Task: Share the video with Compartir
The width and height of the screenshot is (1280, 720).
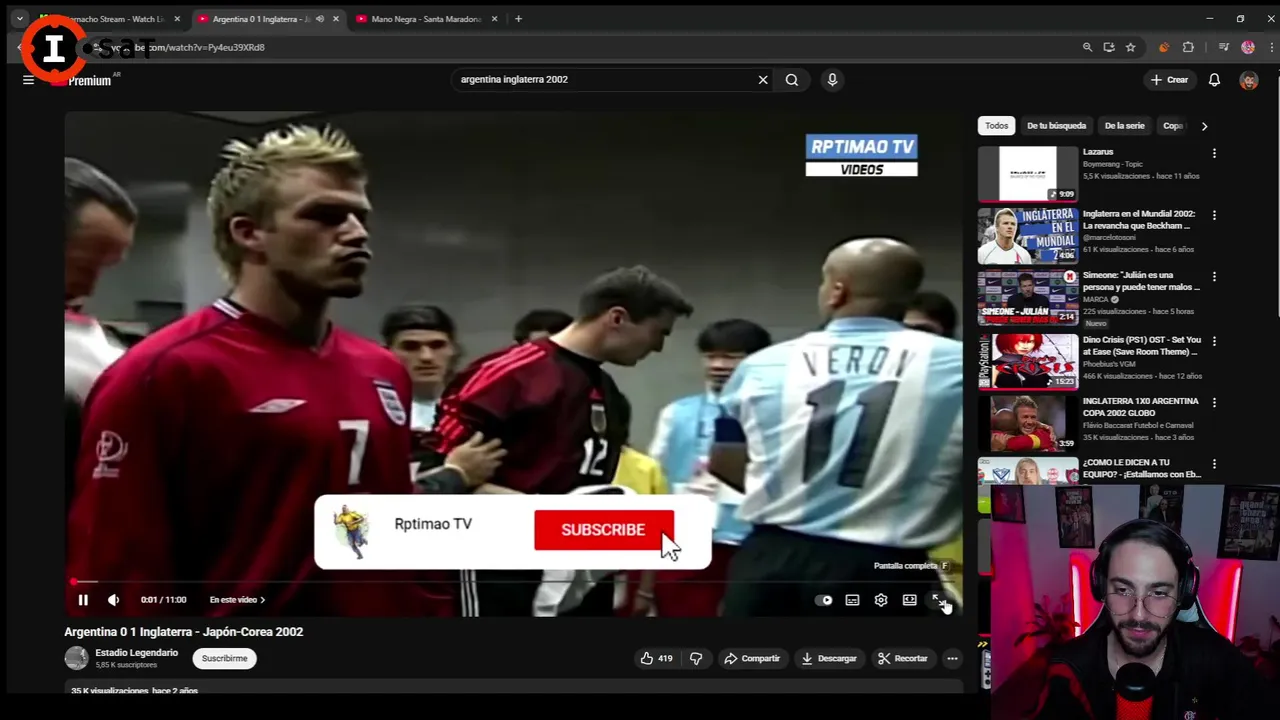Action: point(752,658)
